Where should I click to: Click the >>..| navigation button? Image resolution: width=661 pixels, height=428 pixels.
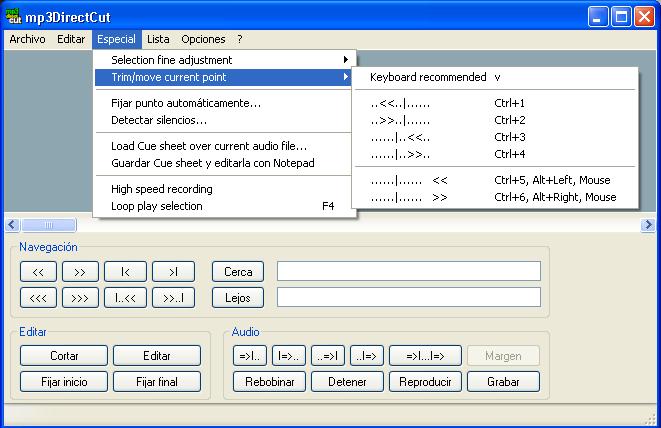(173, 298)
